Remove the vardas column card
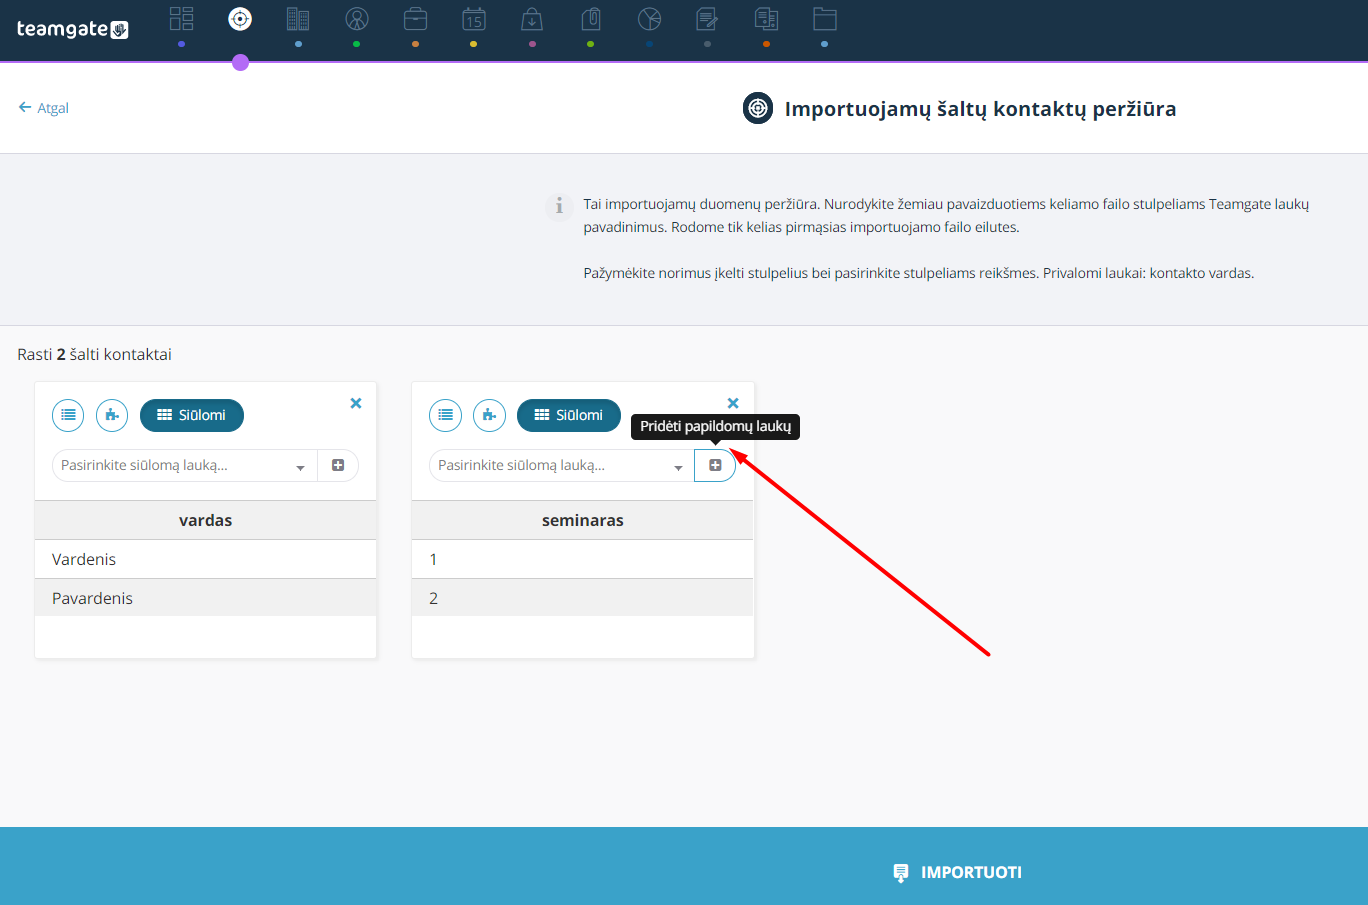The height and width of the screenshot is (905, 1368). 356,403
